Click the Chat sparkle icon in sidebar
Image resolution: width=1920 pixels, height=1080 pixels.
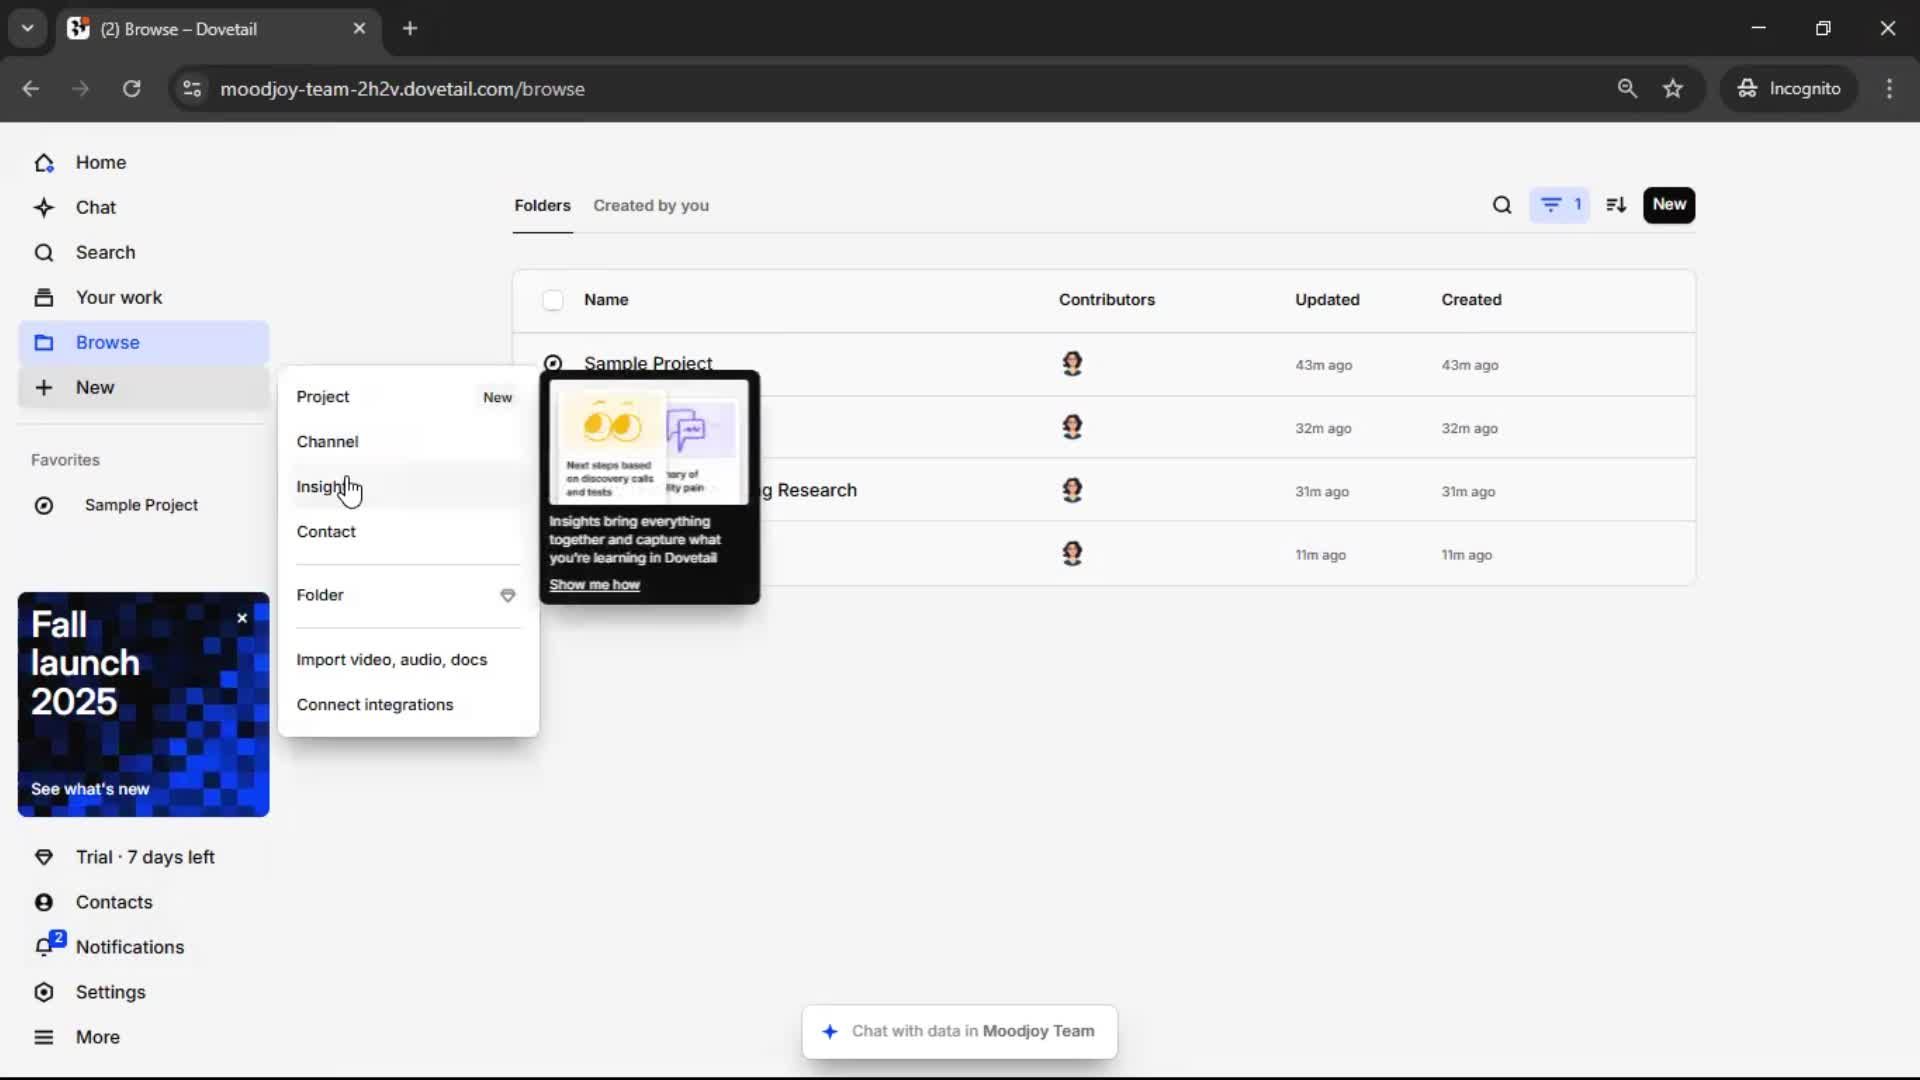point(44,207)
